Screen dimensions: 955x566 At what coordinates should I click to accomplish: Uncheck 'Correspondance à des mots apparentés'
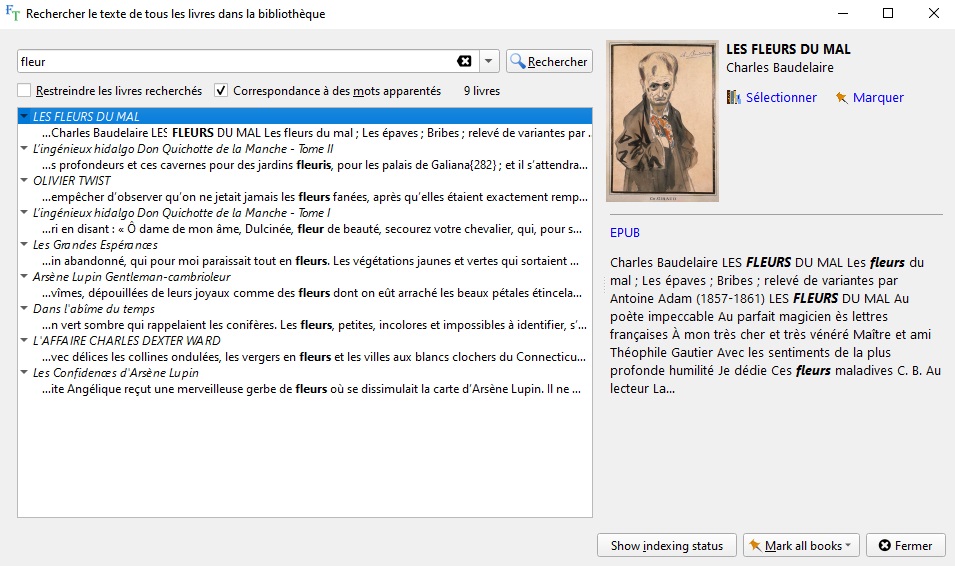coord(221,91)
